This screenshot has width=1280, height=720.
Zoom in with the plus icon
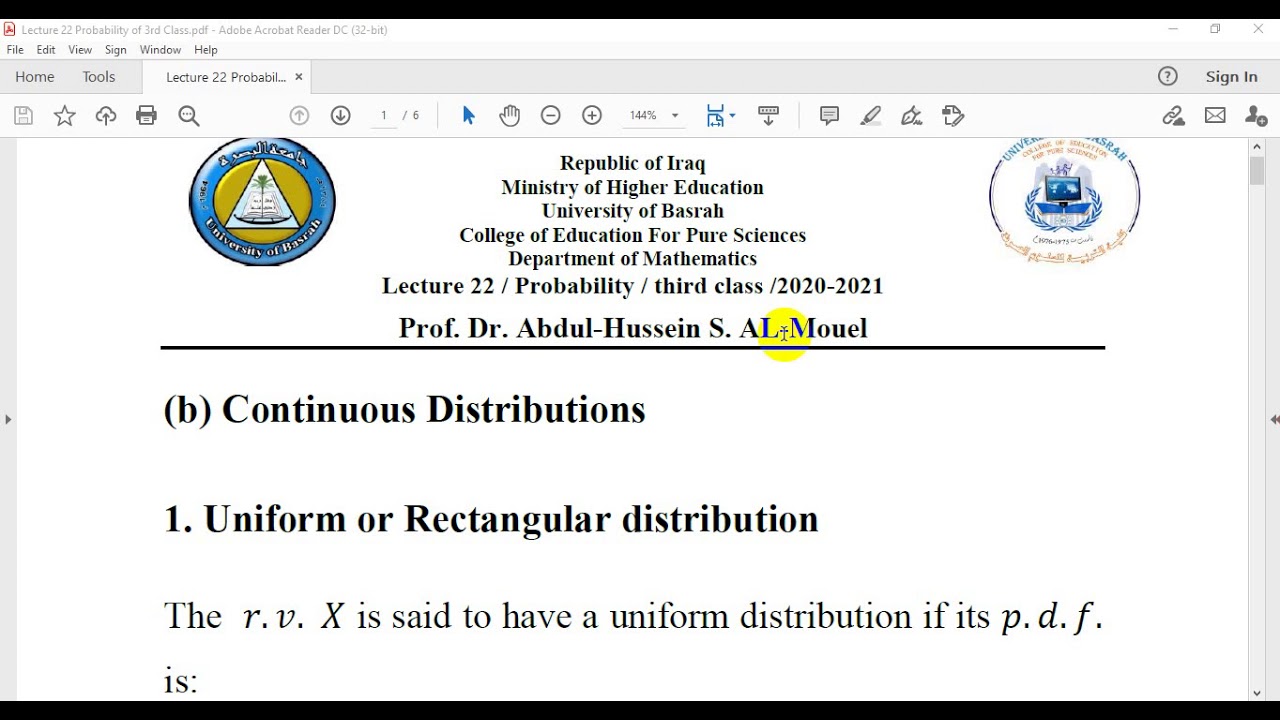point(592,116)
